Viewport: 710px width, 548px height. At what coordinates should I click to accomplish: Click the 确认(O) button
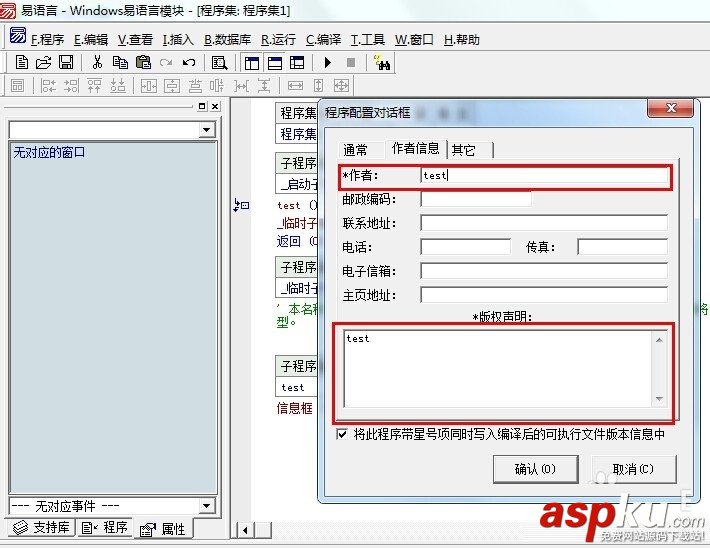(x=535, y=469)
